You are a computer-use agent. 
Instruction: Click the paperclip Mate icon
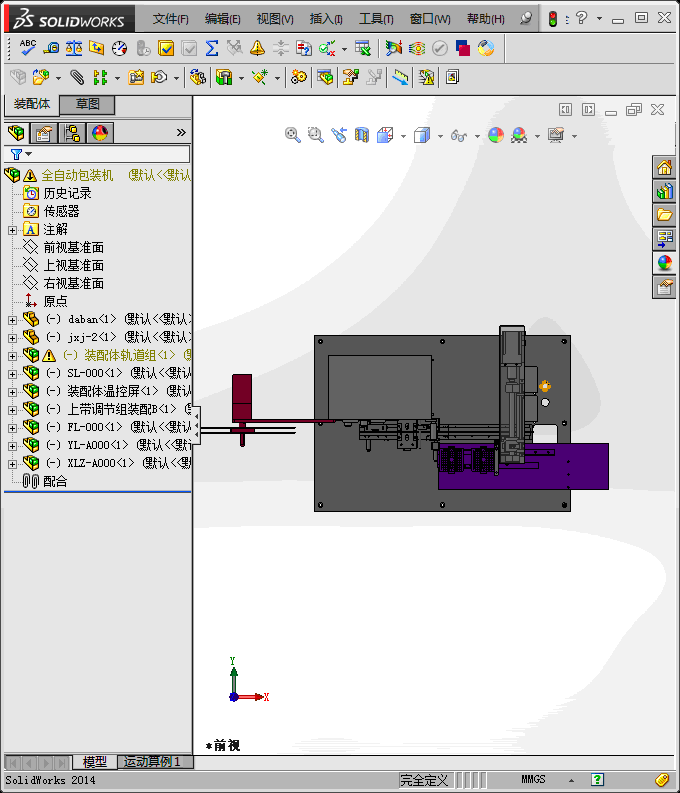pyautogui.click(x=77, y=77)
